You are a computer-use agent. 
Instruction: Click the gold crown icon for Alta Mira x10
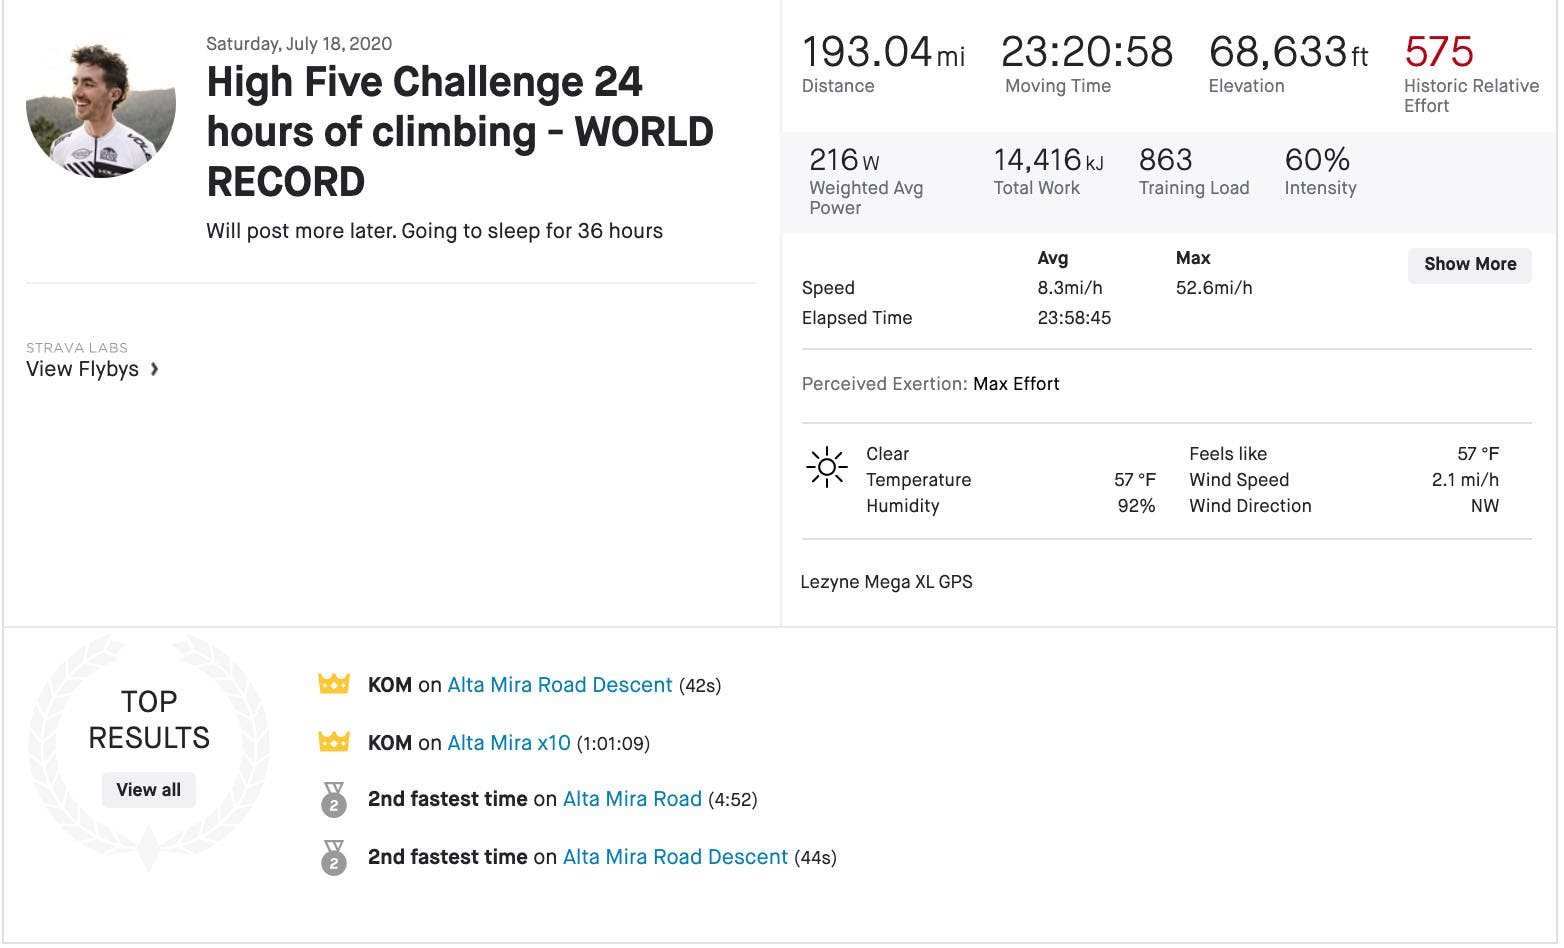pos(333,743)
